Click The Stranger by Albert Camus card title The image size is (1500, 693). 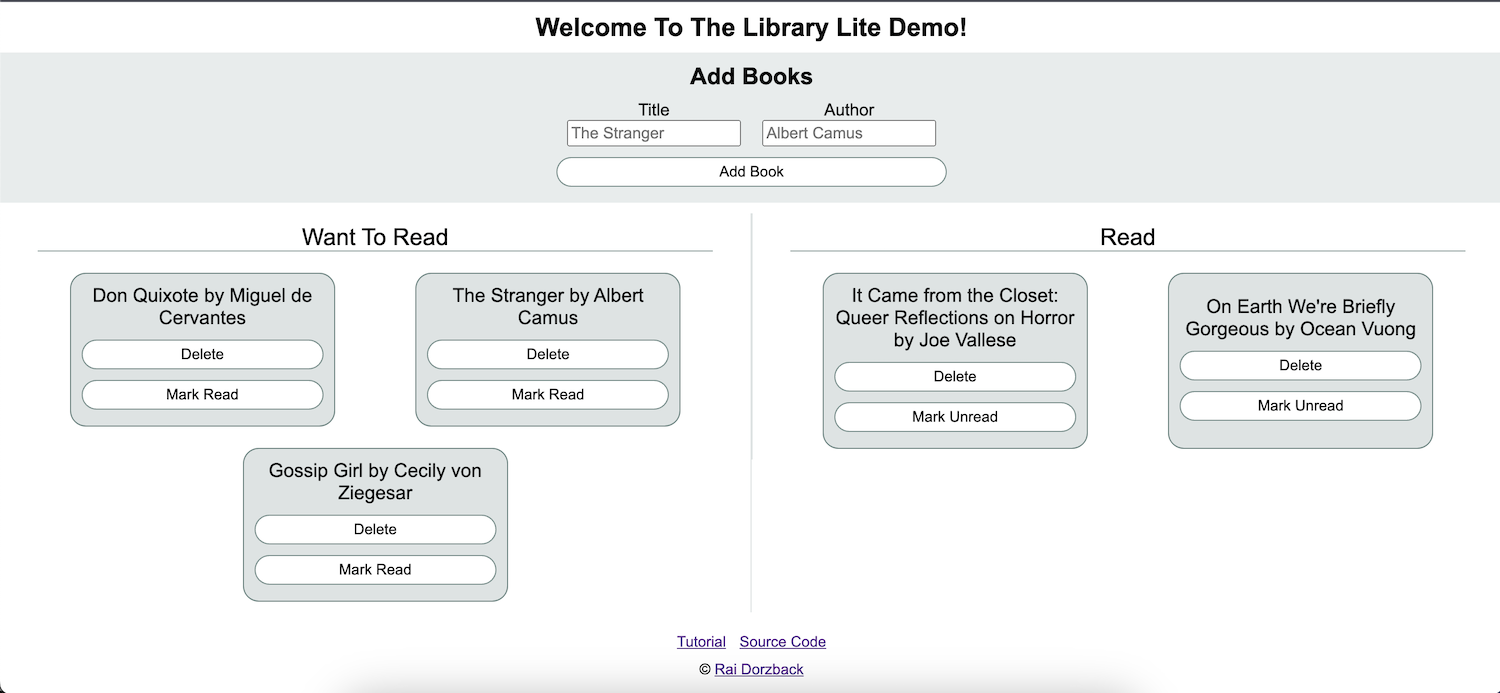548,307
